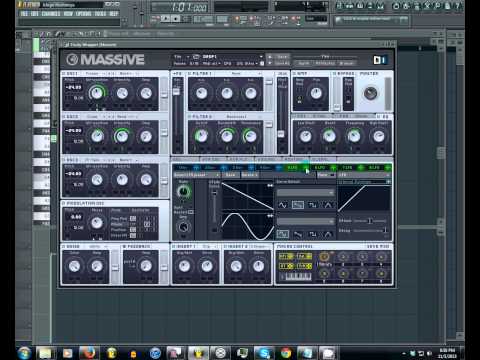
Task: Click the Native Instruments logo in Massive
Action: click(x=380, y=60)
